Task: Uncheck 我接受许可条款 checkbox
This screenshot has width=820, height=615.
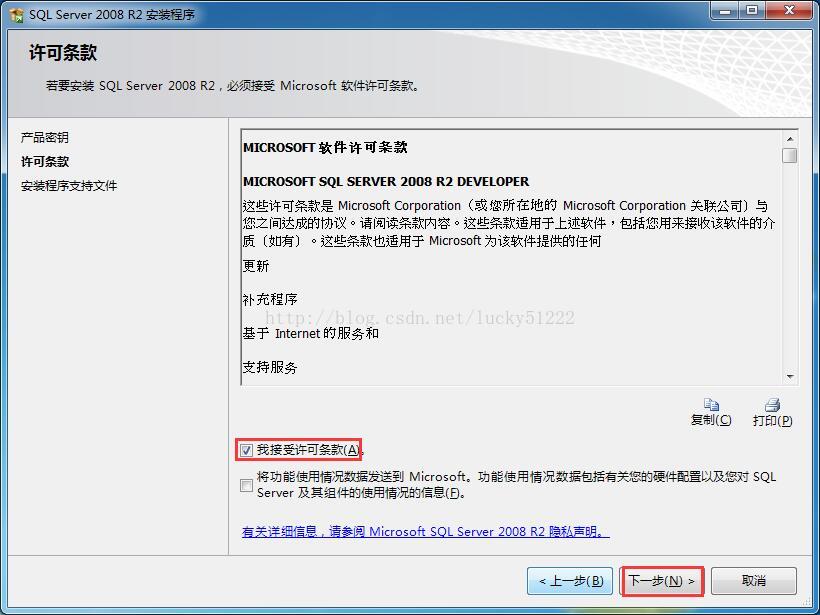Action: pos(246,450)
